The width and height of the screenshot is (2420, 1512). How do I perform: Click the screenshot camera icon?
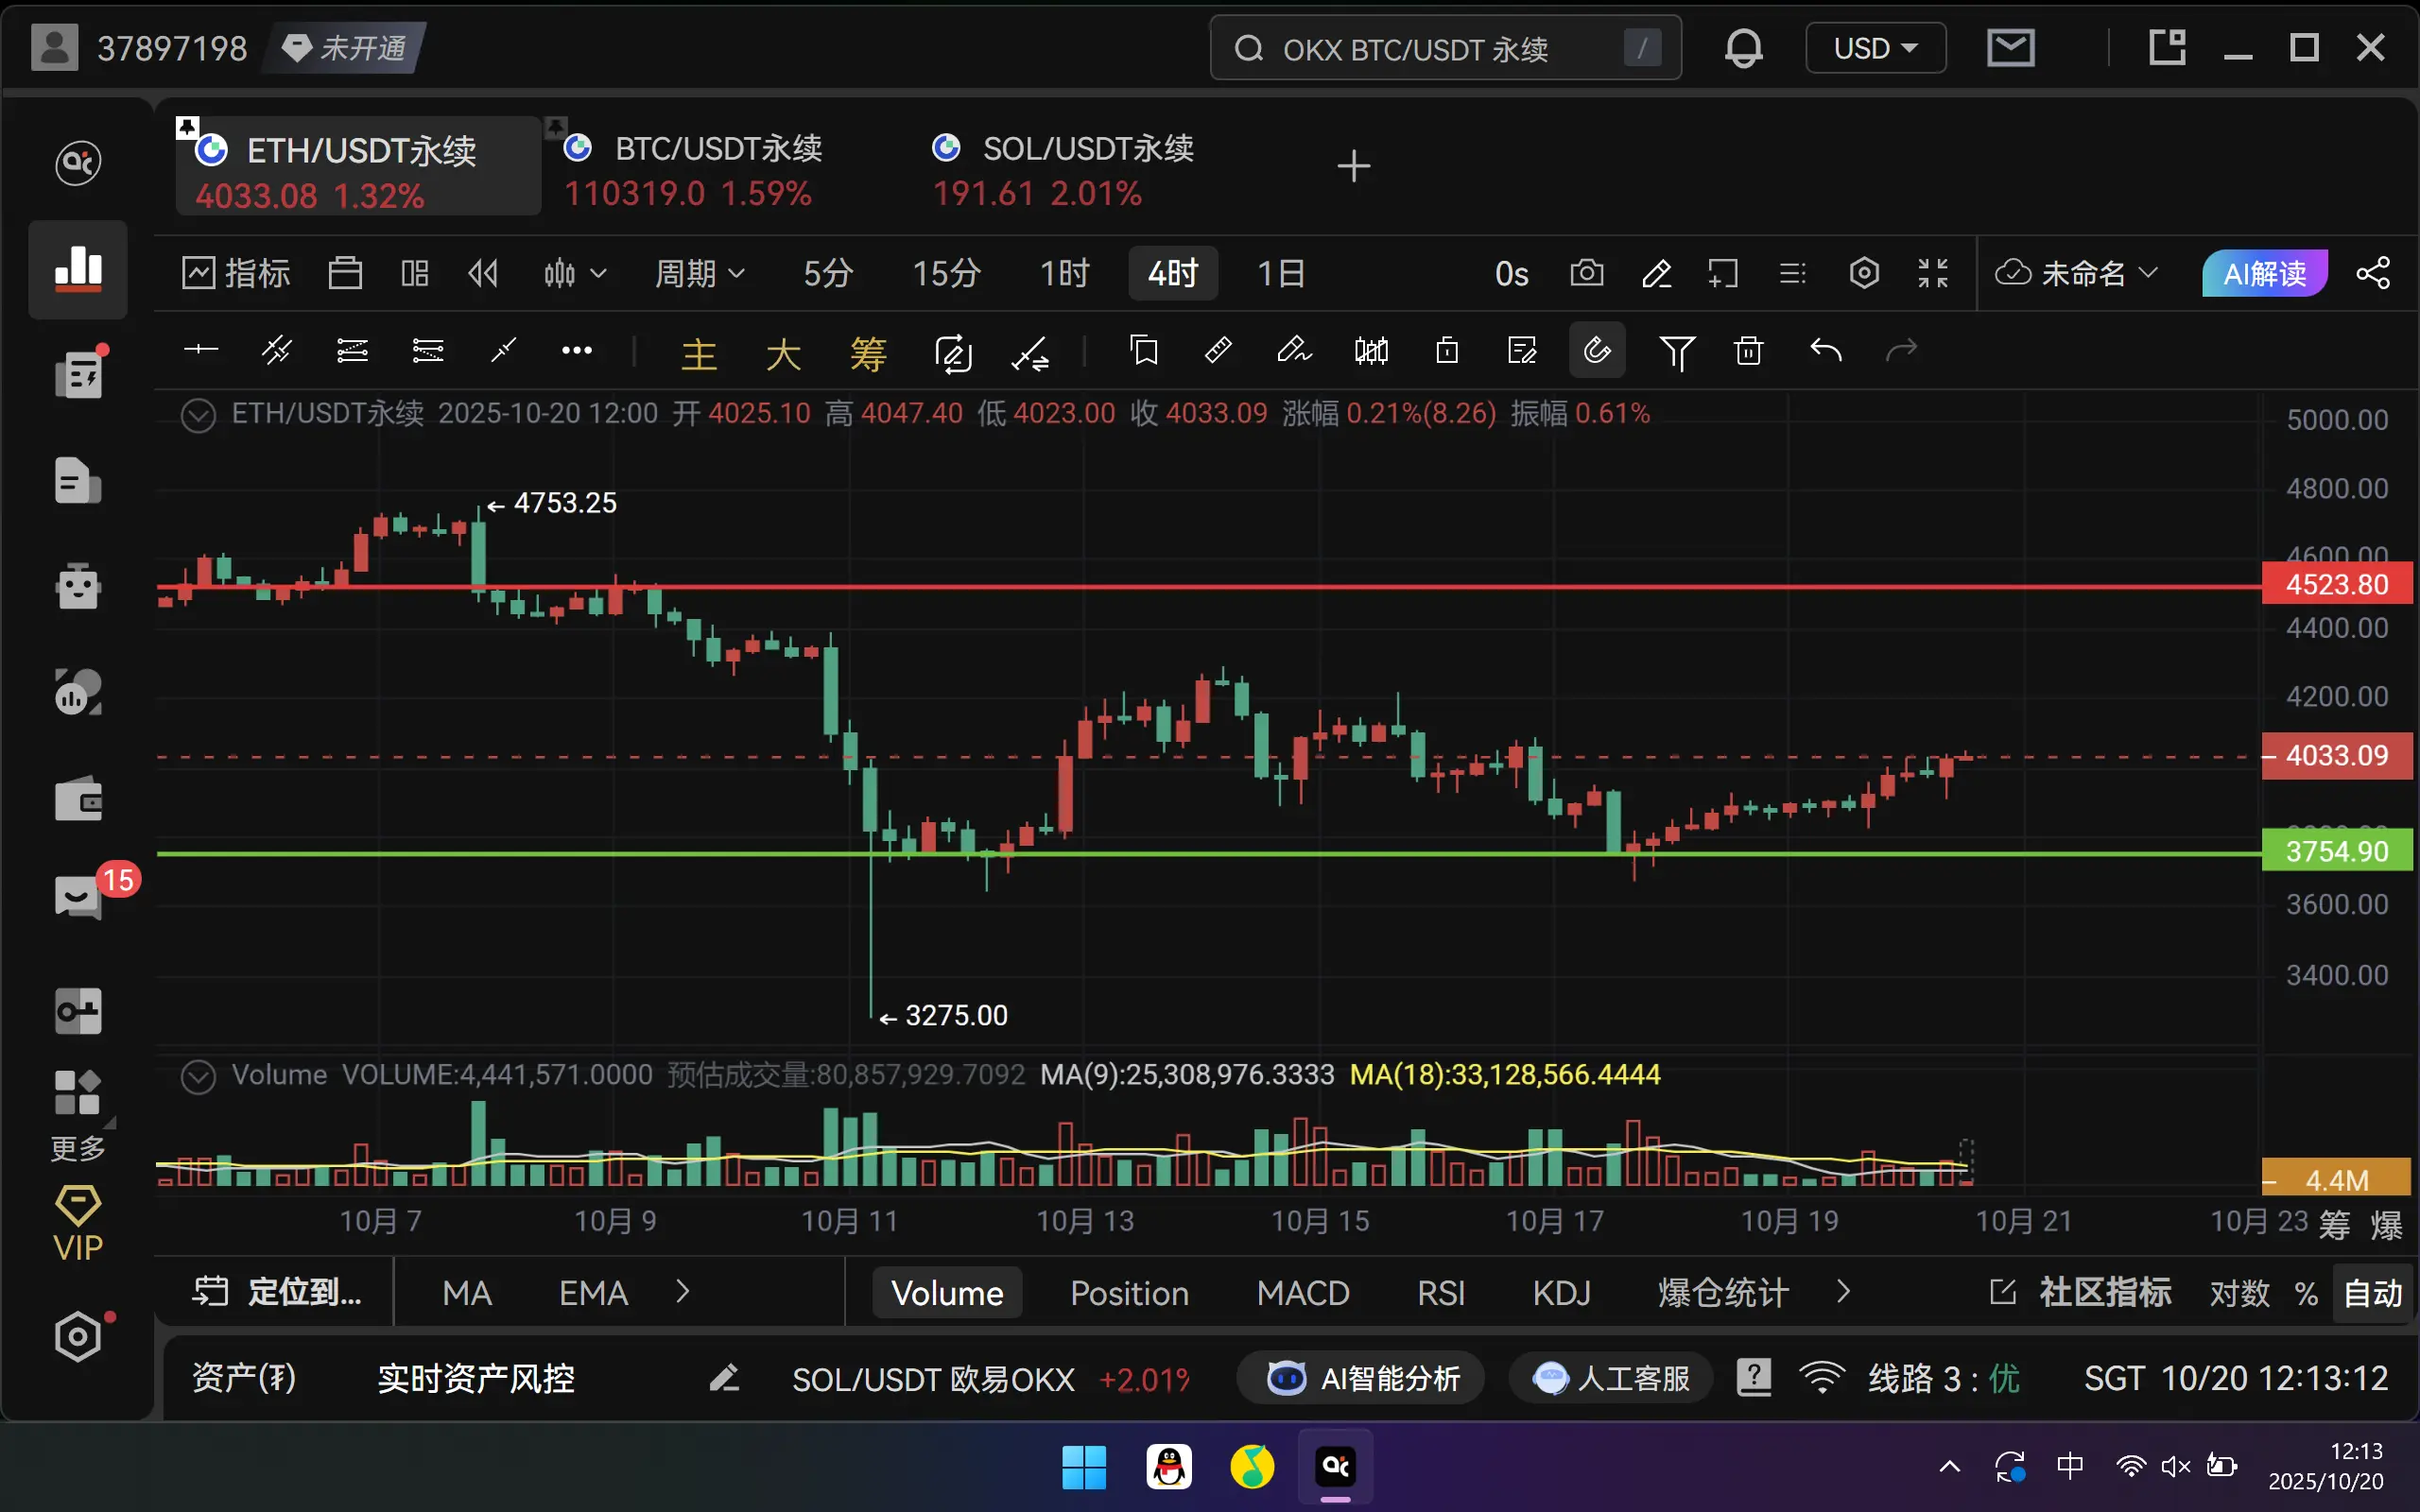[x=1586, y=273]
